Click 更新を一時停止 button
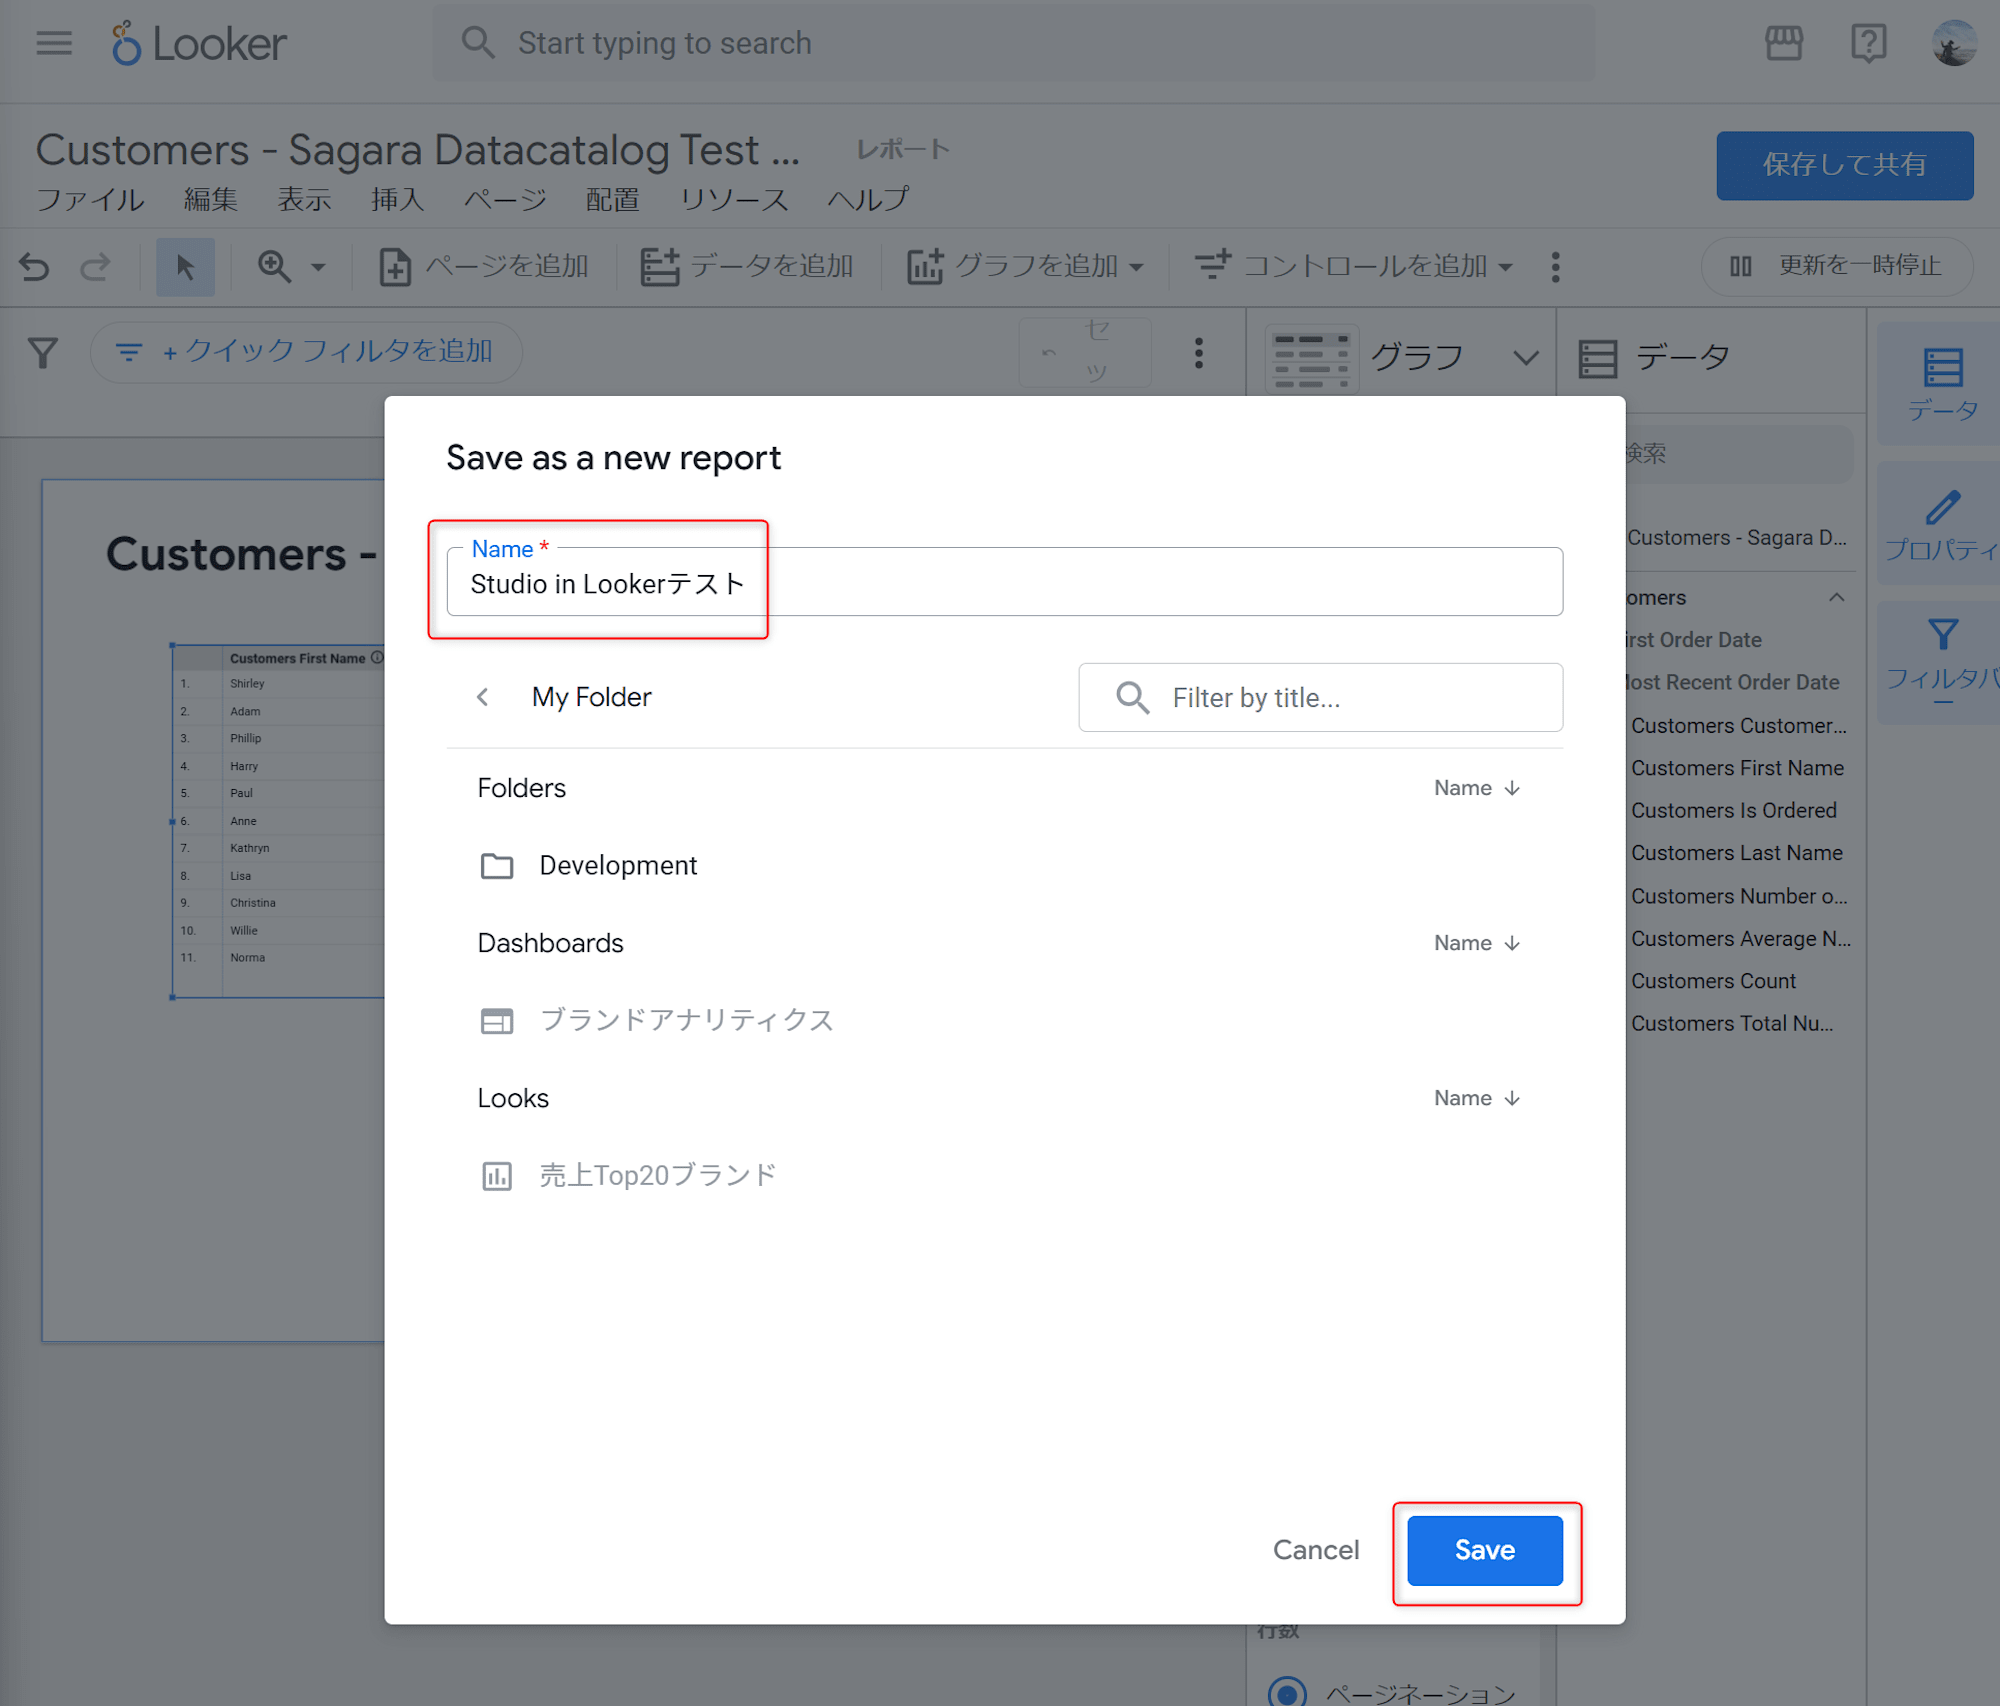This screenshot has height=1706, width=2000. (x=1836, y=266)
